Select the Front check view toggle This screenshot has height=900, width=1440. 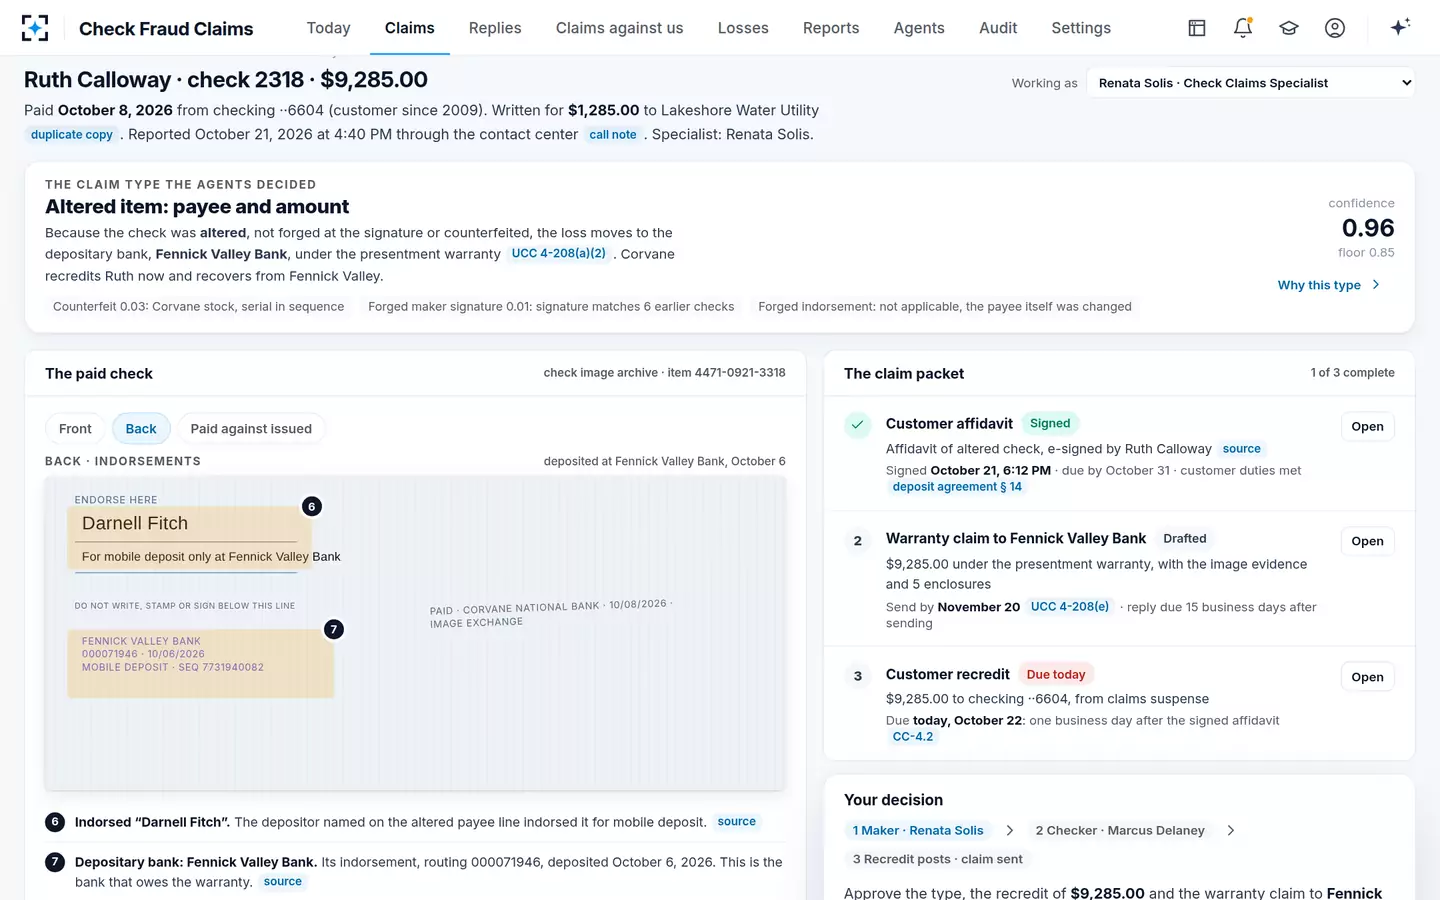(x=75, y=429)
